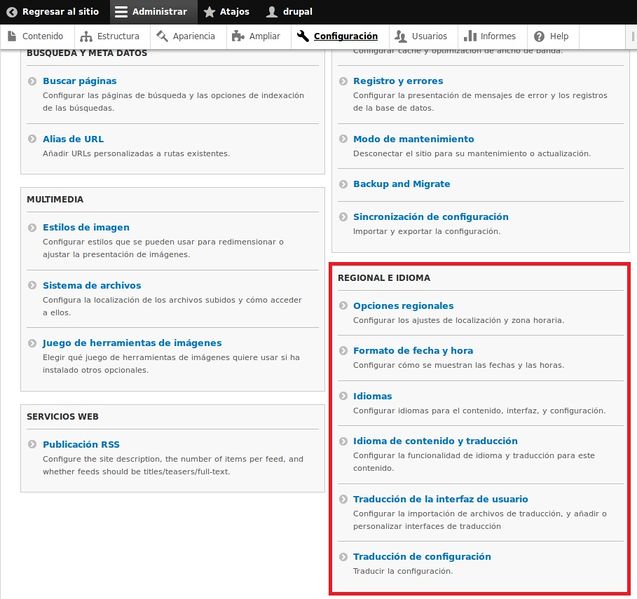Click the arrow bullet beside Estilos de imagen

tap(32, 228)
